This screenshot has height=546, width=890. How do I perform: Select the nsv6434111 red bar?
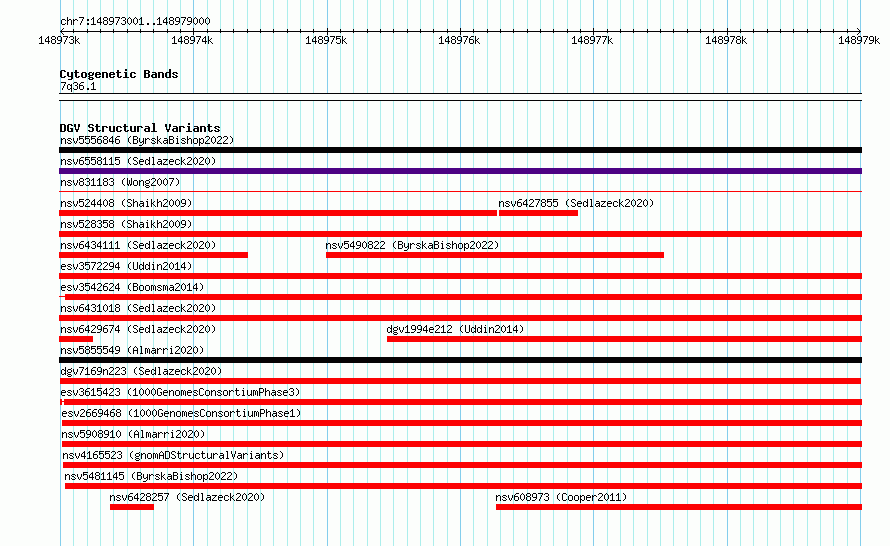tap(153, 255)
